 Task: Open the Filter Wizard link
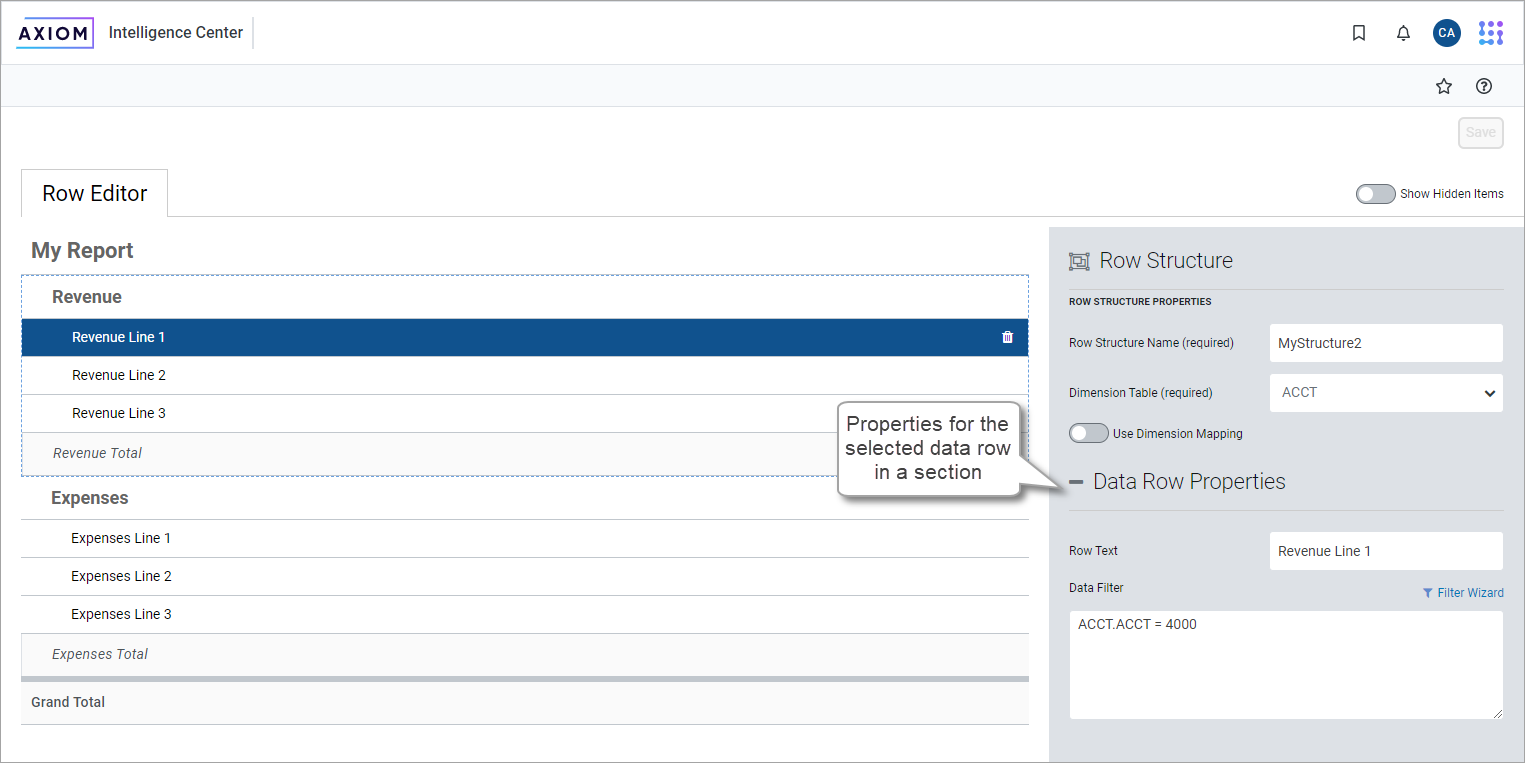point(1462,593)
